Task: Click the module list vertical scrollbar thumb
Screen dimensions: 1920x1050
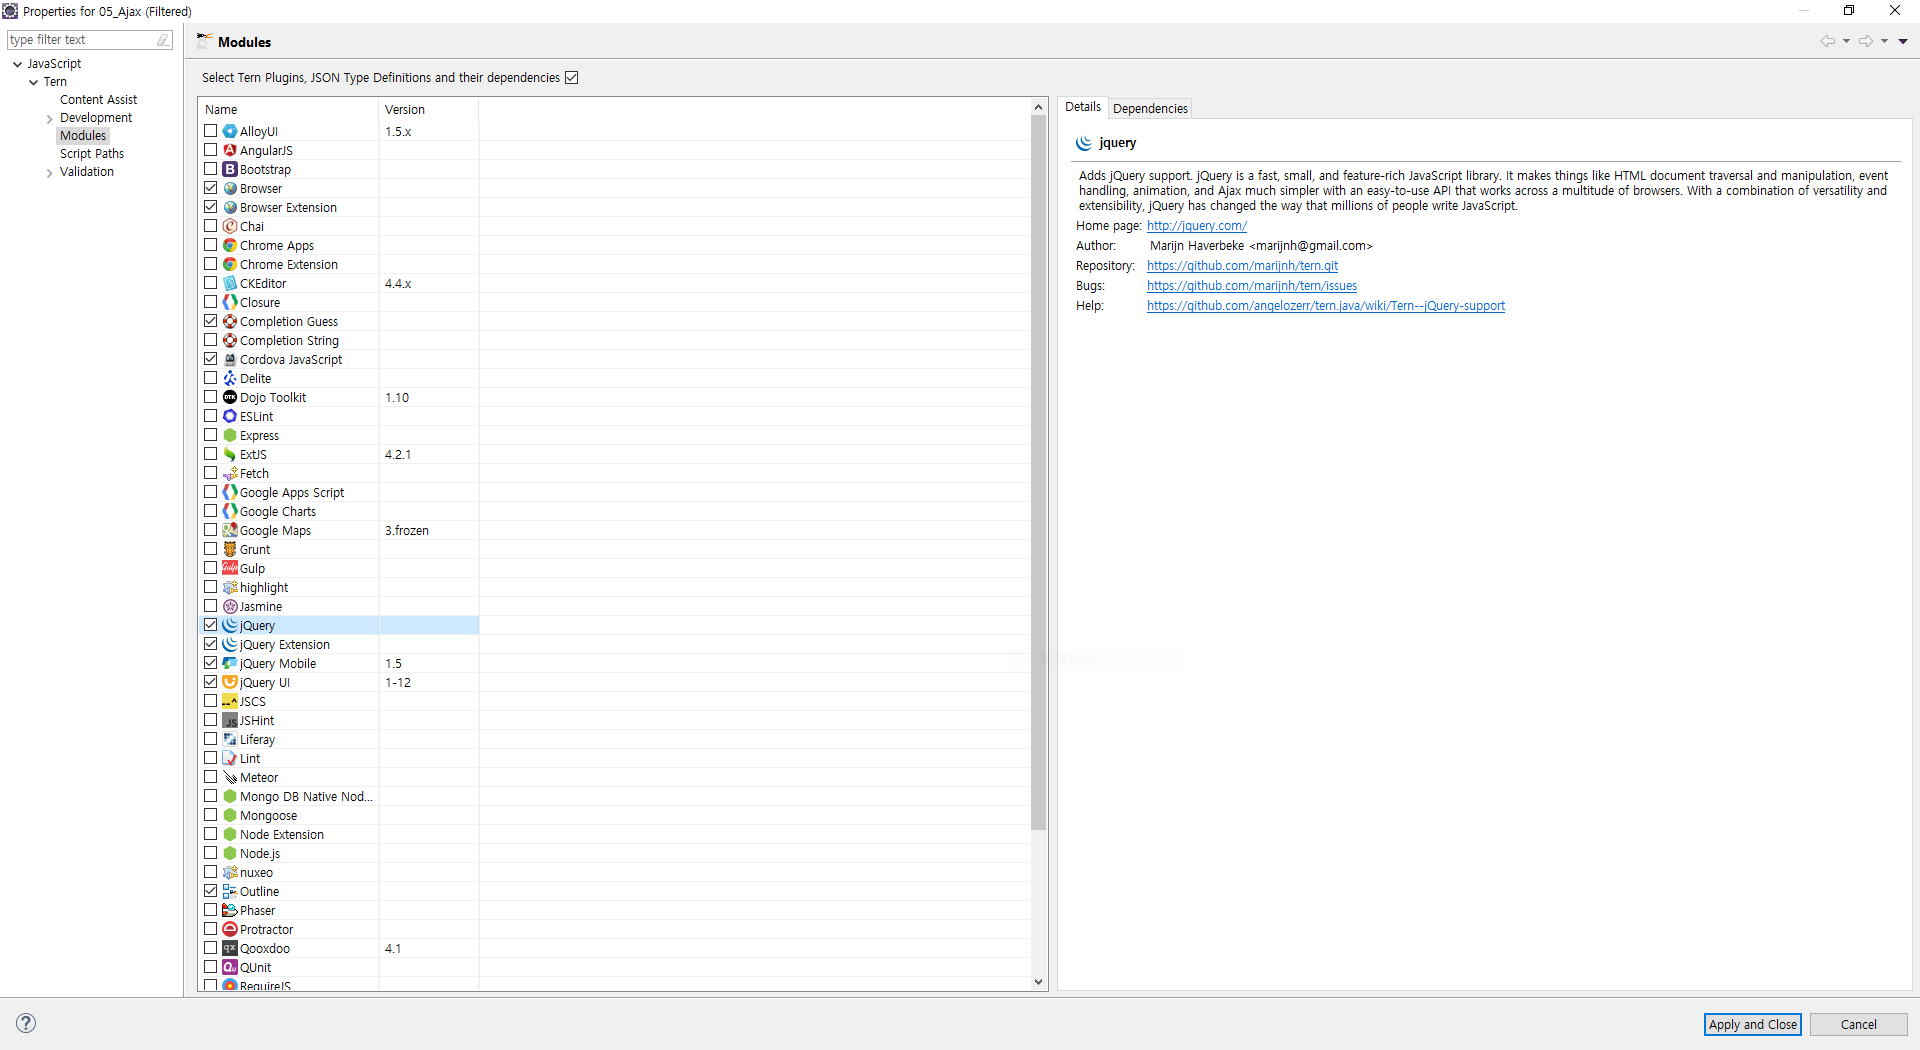Action: tap(1038, 472)
